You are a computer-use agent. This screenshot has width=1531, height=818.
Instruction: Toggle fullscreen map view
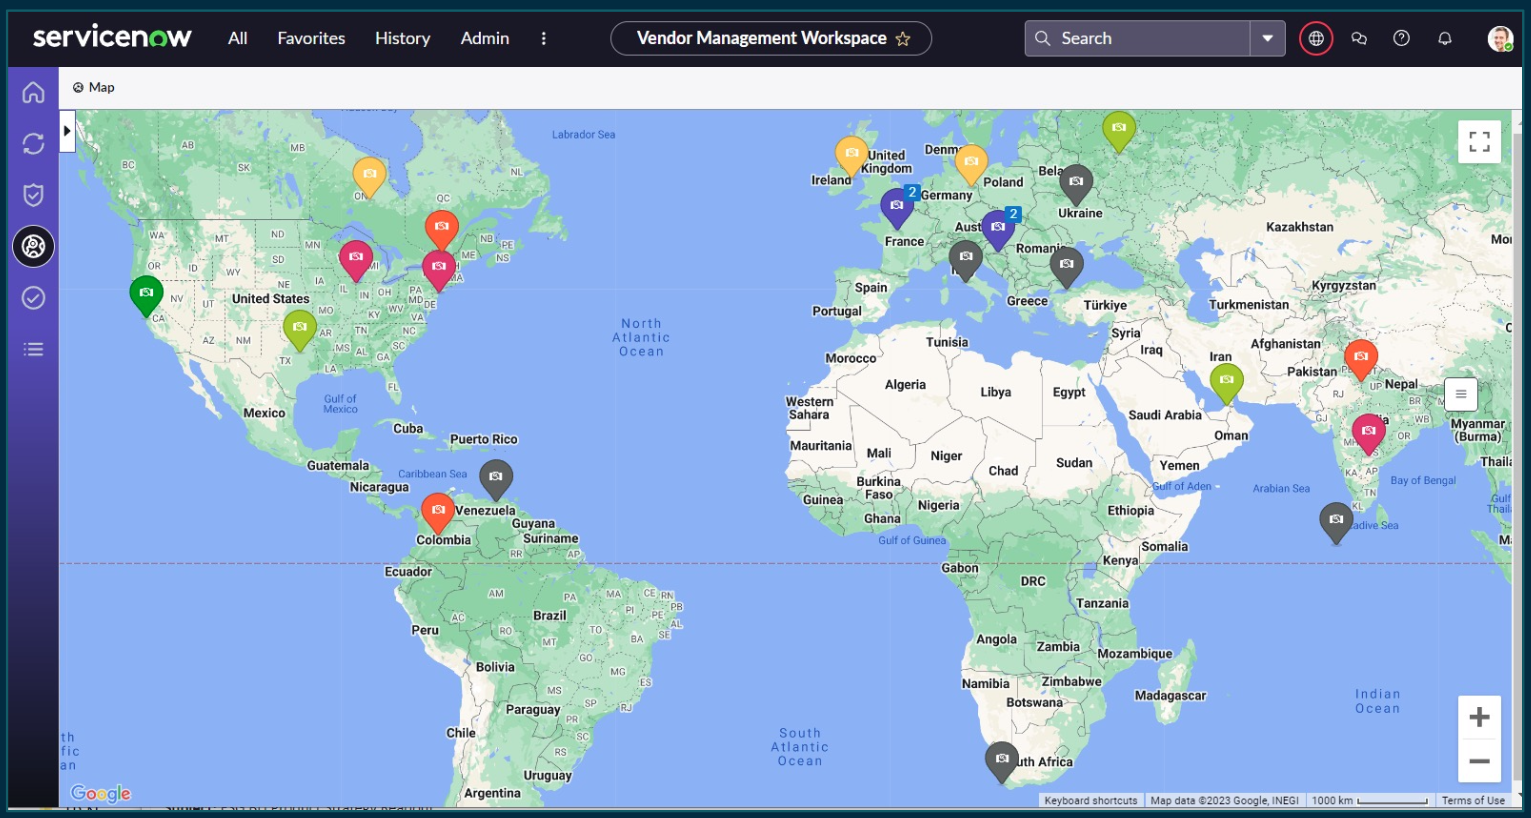(1479, 142)
